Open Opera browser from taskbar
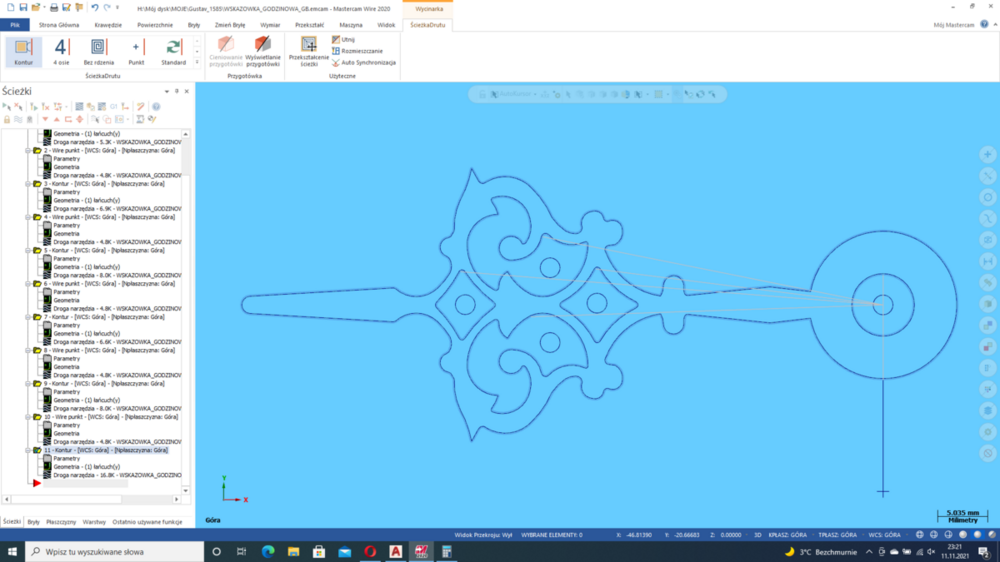Image resolution: width=1000 pixels, height=562 pixels. 370,552
